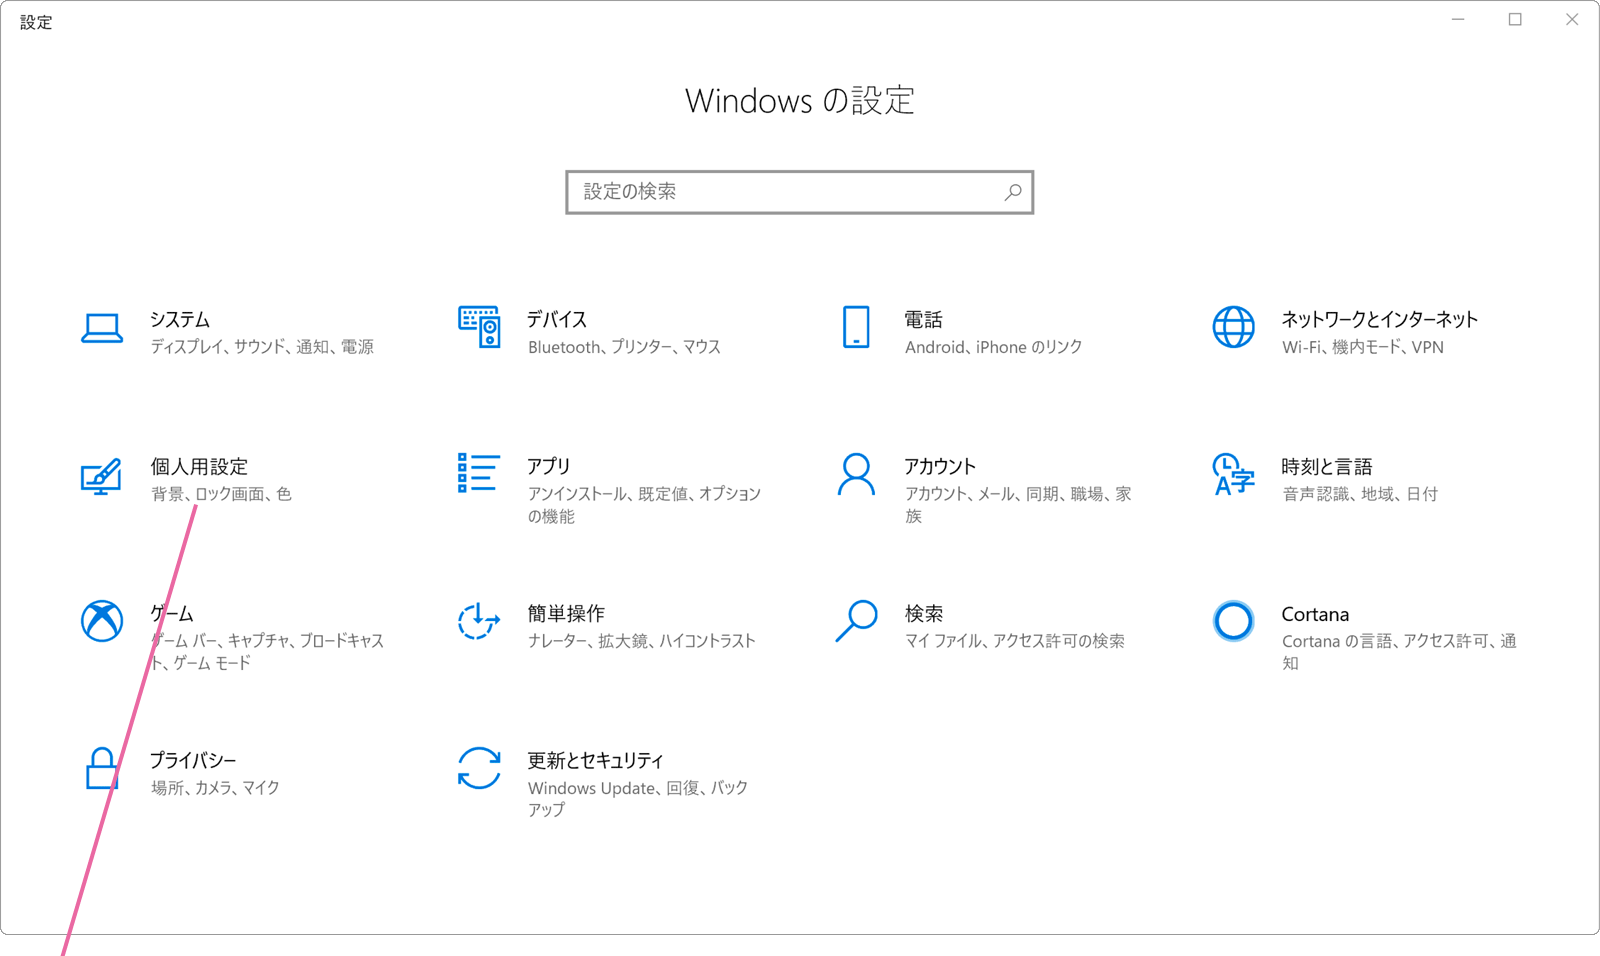1600x956 pixels.
Task: Open the 個人用設定 paintbrush icon
Action: point(102,476)
